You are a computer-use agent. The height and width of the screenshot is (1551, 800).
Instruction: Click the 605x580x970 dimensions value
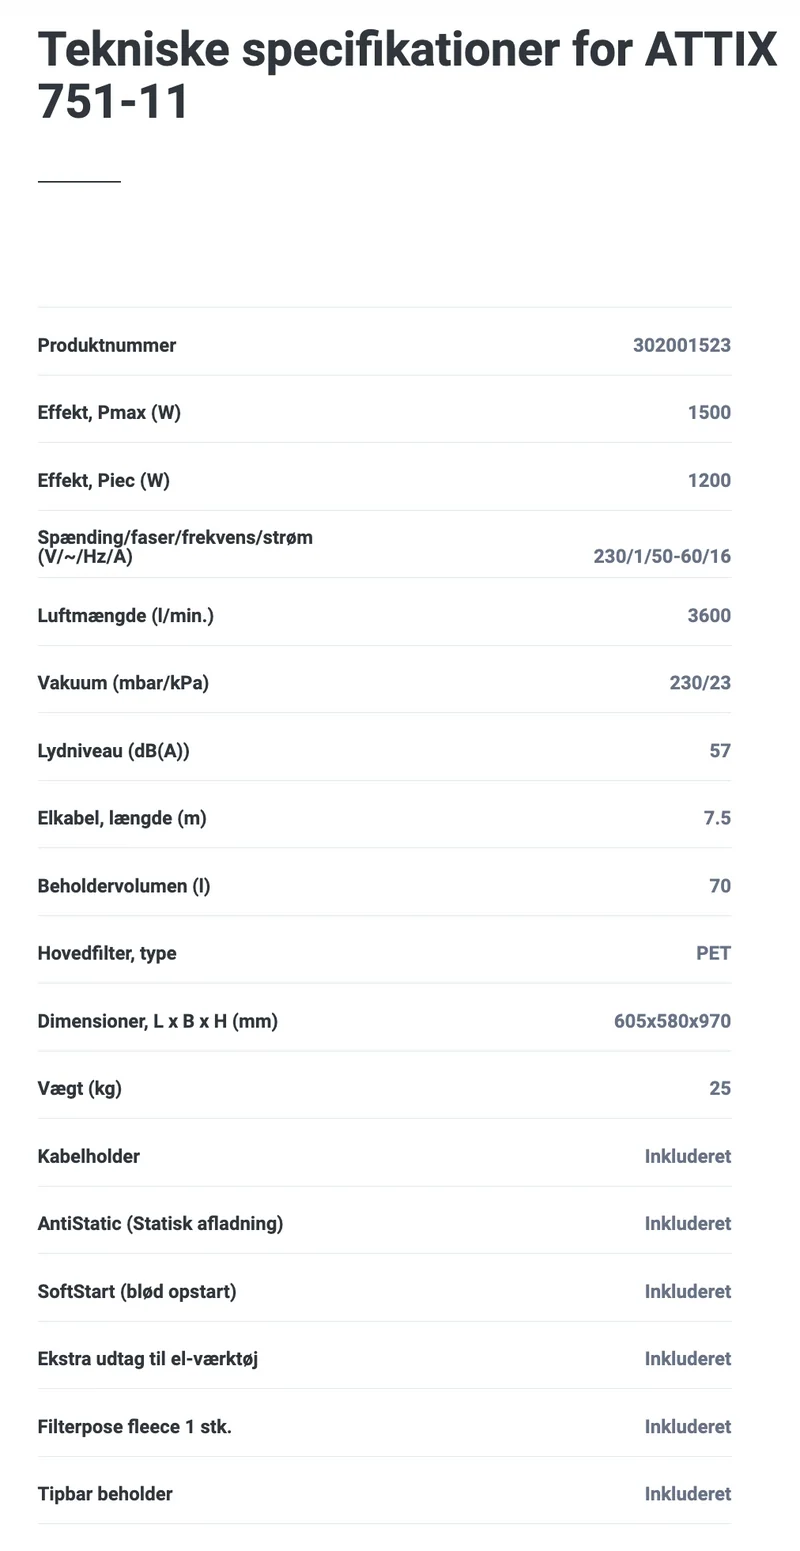[672, 1021]
